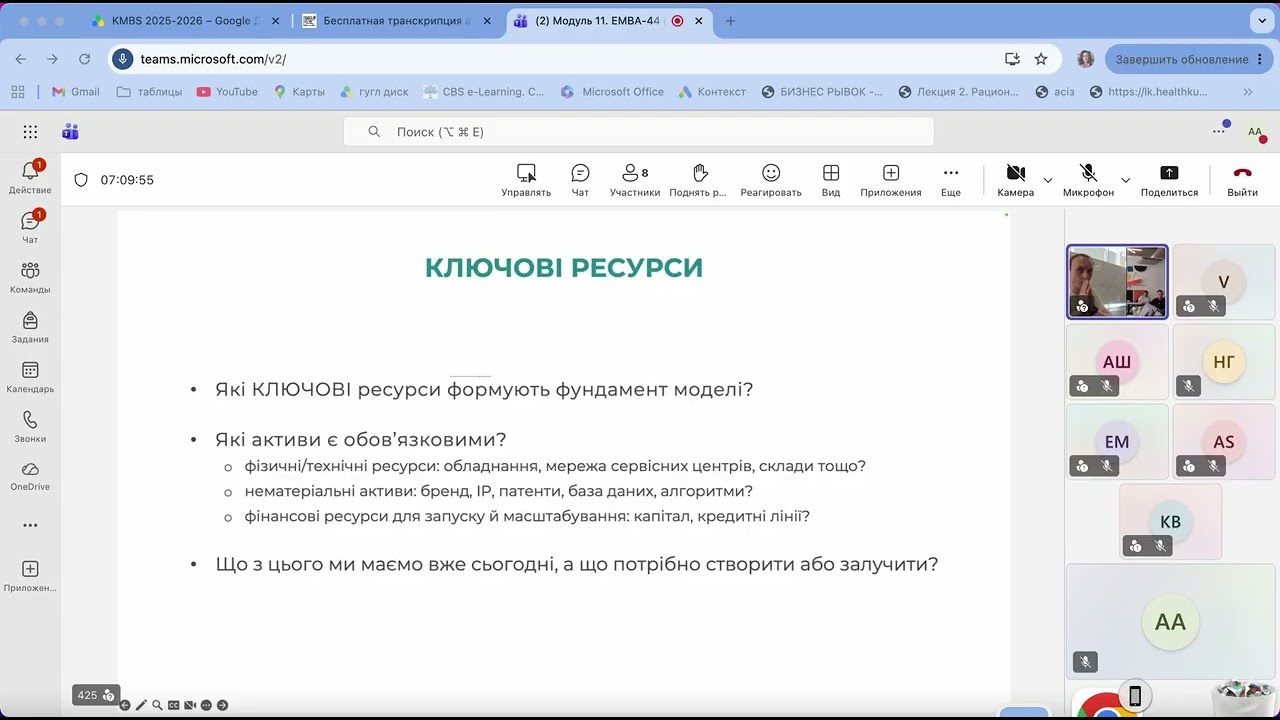Show more apps ellipsis in Teams sidebar
Image resolution: width=1280 pixels, height=720 pixels.
30,525
